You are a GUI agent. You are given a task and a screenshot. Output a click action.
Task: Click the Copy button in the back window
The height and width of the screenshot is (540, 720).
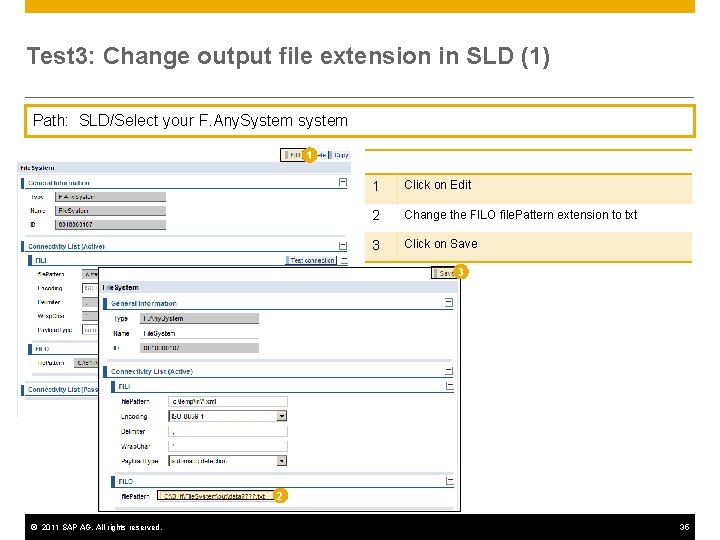coord(341,155)
